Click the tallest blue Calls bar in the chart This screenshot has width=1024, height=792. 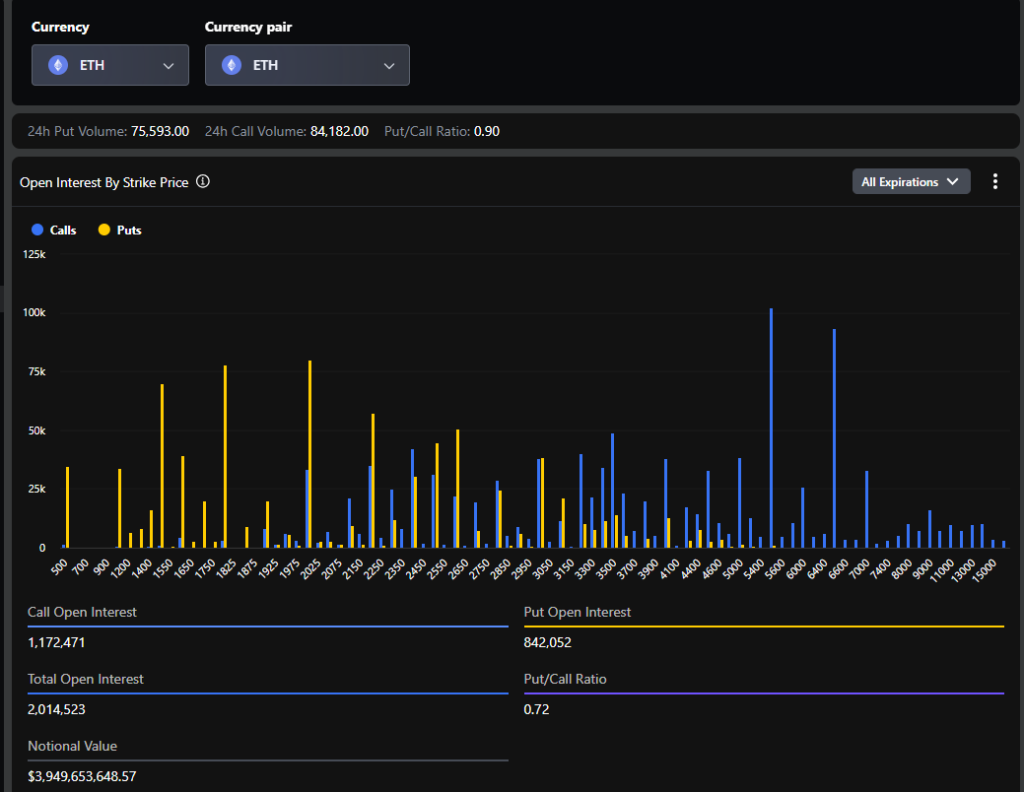771,430
